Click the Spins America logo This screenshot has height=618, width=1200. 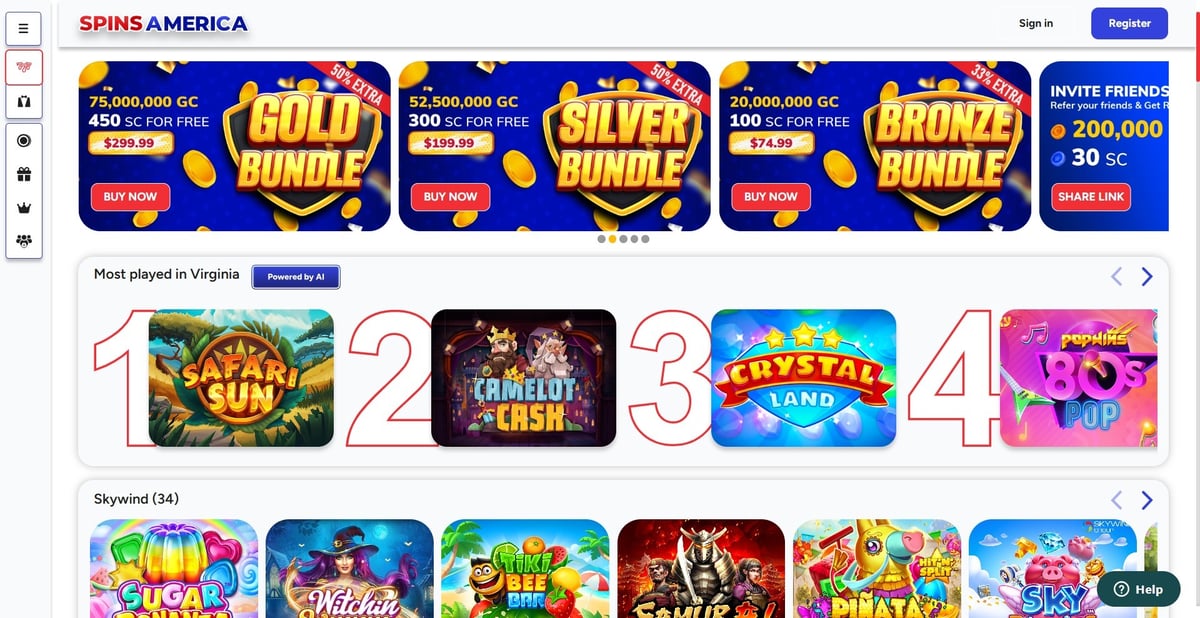(x=164, y=23)
